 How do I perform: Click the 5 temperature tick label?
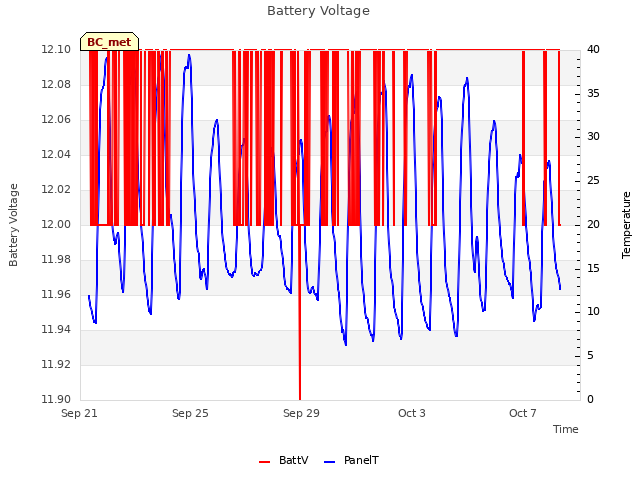point(590,356)
